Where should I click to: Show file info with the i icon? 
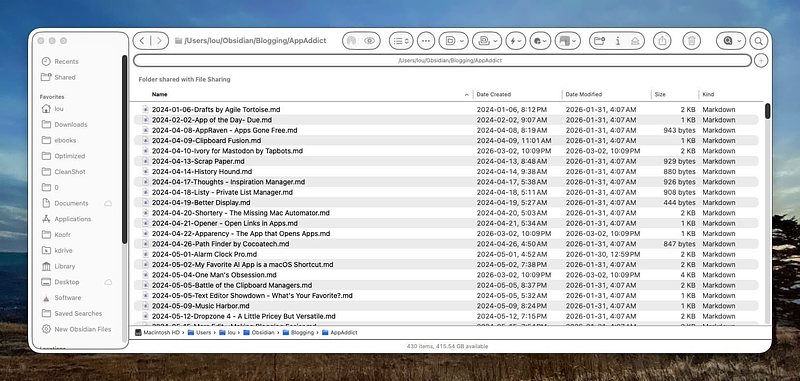(x=618, y=41)
